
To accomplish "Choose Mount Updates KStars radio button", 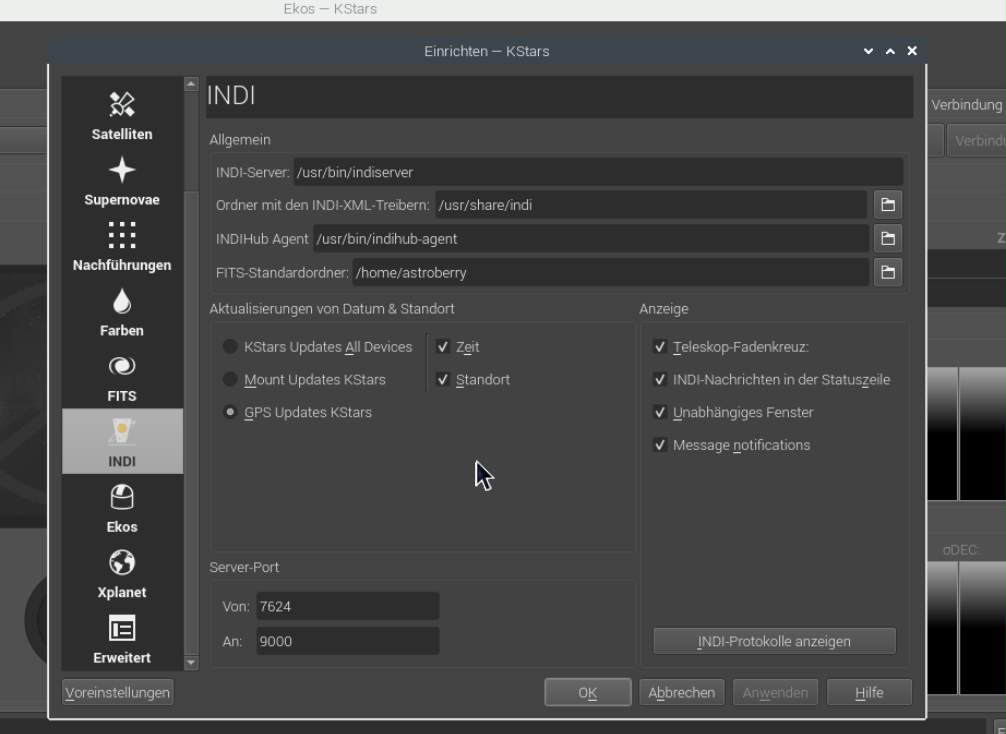I will pyautogui.click(x=230, y=379).
